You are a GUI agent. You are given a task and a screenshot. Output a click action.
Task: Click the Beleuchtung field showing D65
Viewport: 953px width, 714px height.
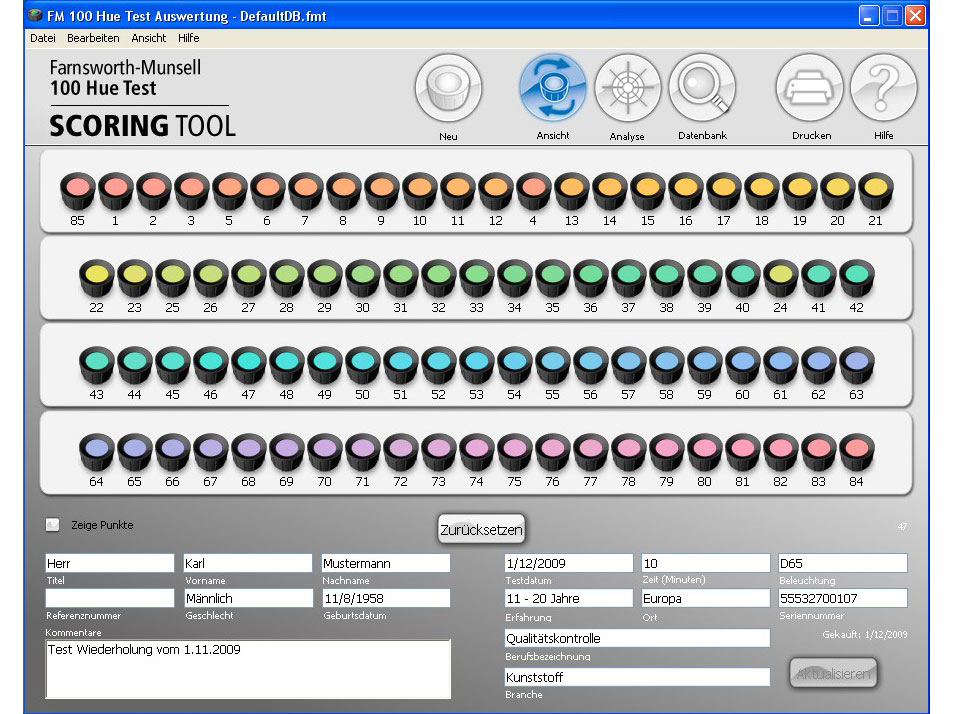pyautogui.click(x=842, y=563)
